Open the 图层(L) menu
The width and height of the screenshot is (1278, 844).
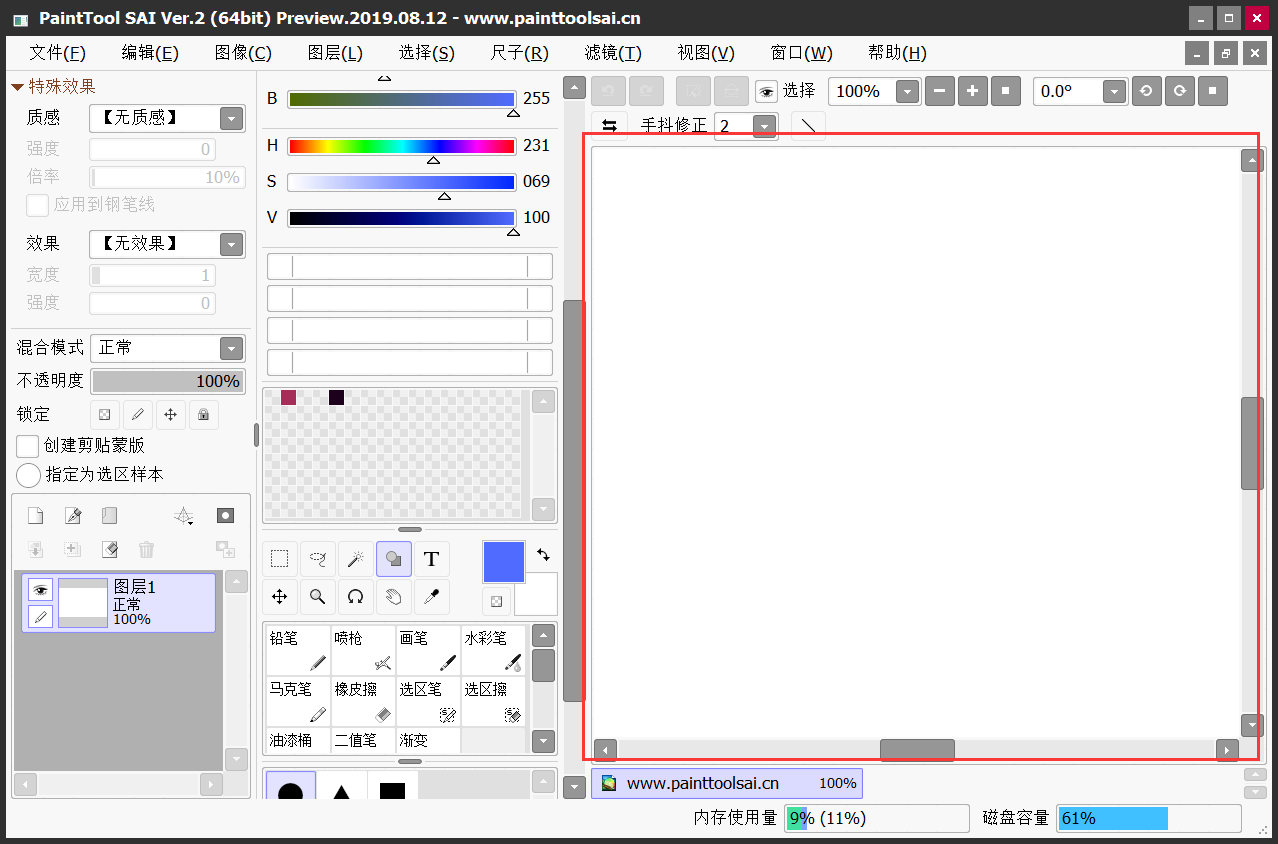pyautogui.click(x=335, y=53)
